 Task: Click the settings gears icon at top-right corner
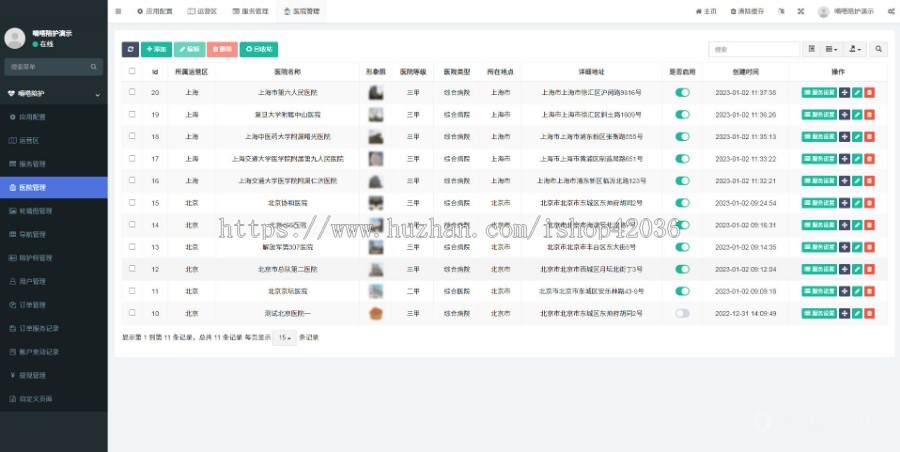pyautogui.click(x=888, y=11)
